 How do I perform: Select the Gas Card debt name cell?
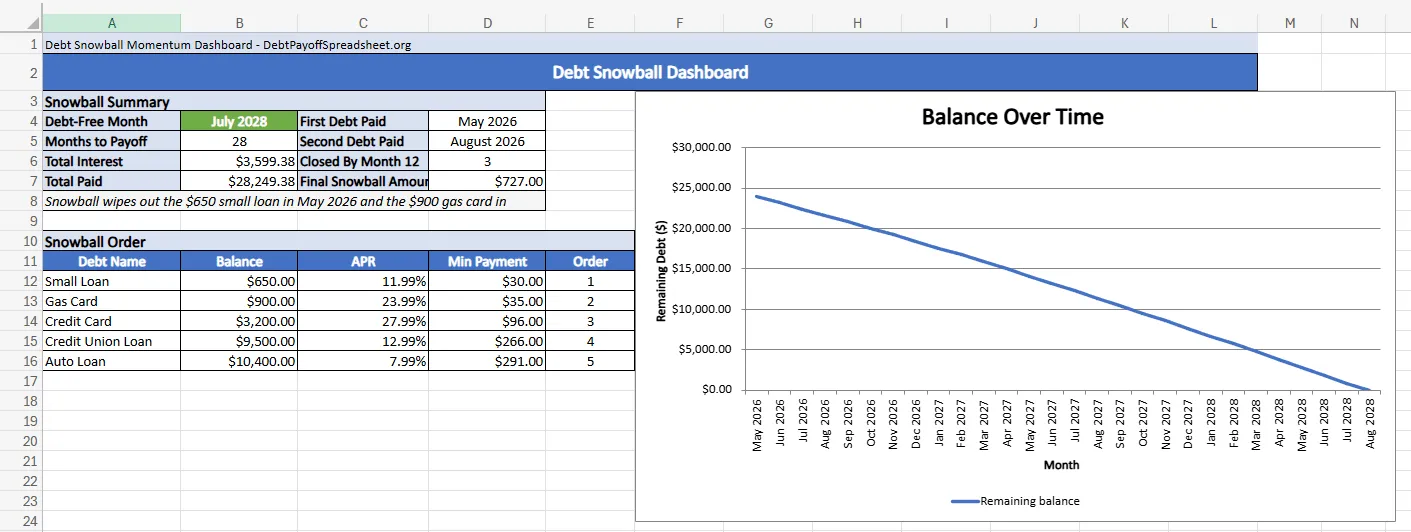click(x=111, y=301)
